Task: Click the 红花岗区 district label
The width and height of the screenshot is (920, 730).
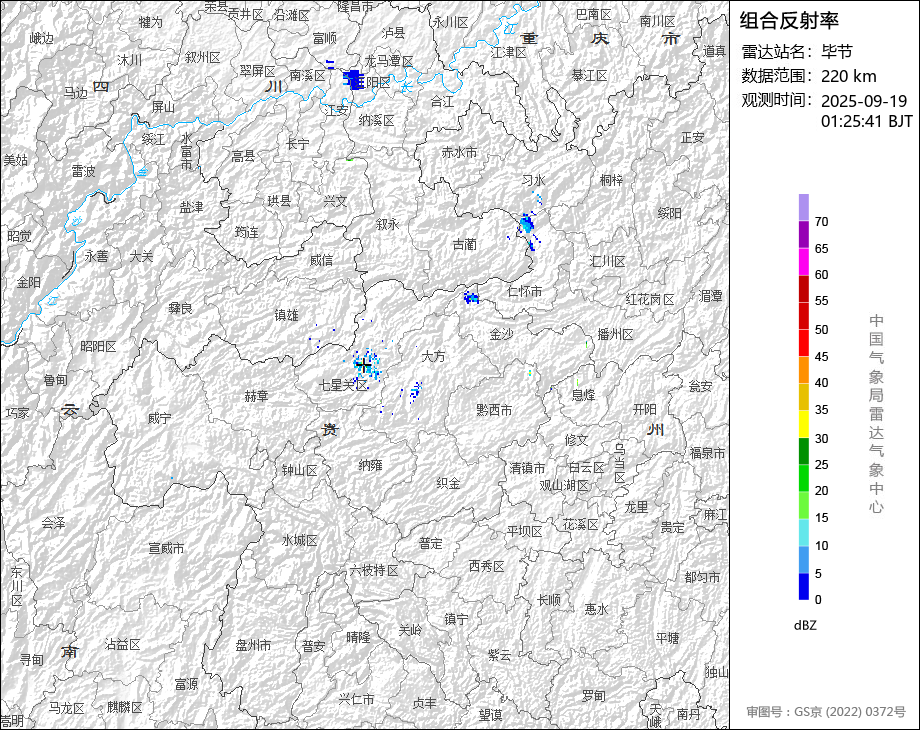Action: (650, 299)
